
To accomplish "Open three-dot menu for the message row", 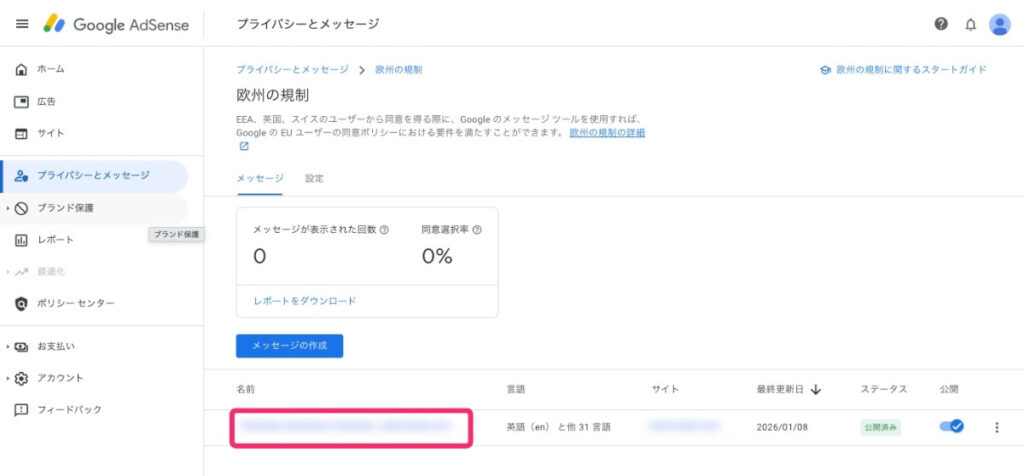I will [x=997, y=428].
